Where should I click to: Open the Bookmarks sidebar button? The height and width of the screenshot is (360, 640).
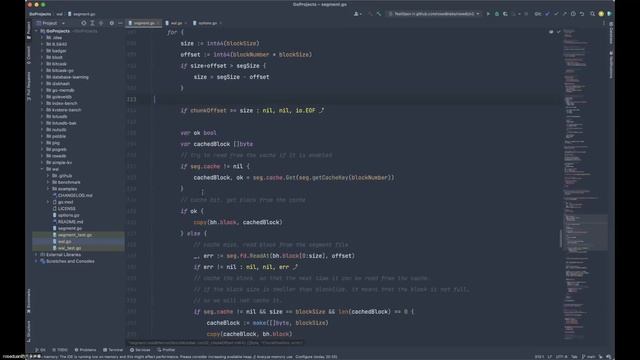[x=29, y=301]
